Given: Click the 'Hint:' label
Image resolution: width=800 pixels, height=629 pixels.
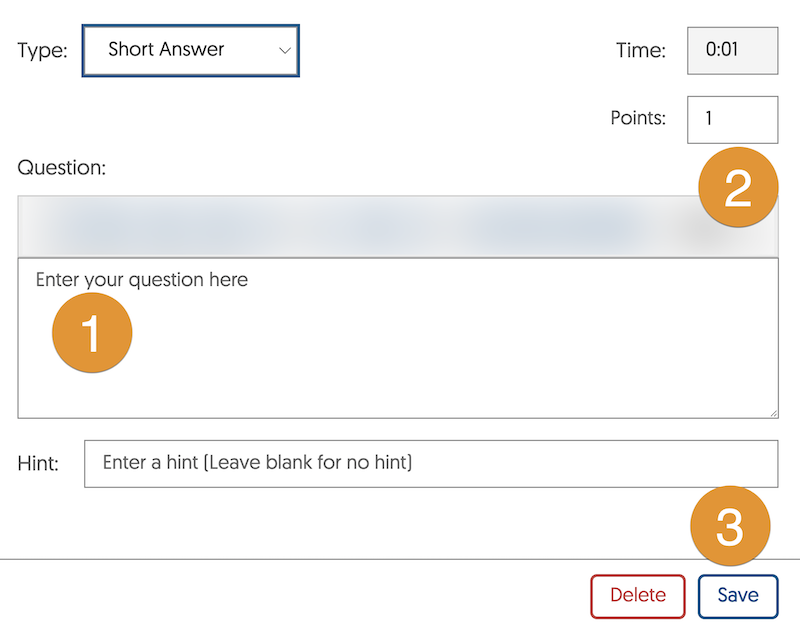Looking at the screenshot, I should (x=38, y=464).
